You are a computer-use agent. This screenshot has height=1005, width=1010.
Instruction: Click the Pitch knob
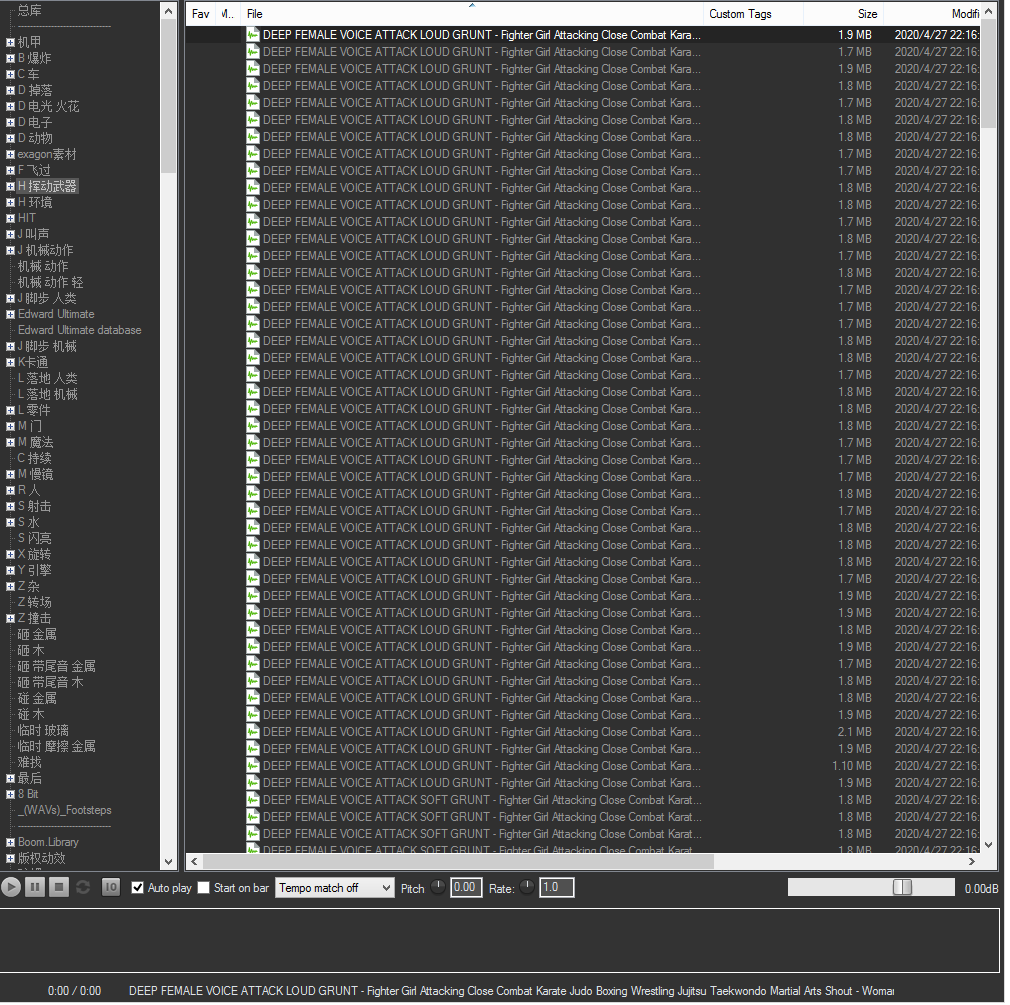tap(438, 887)
